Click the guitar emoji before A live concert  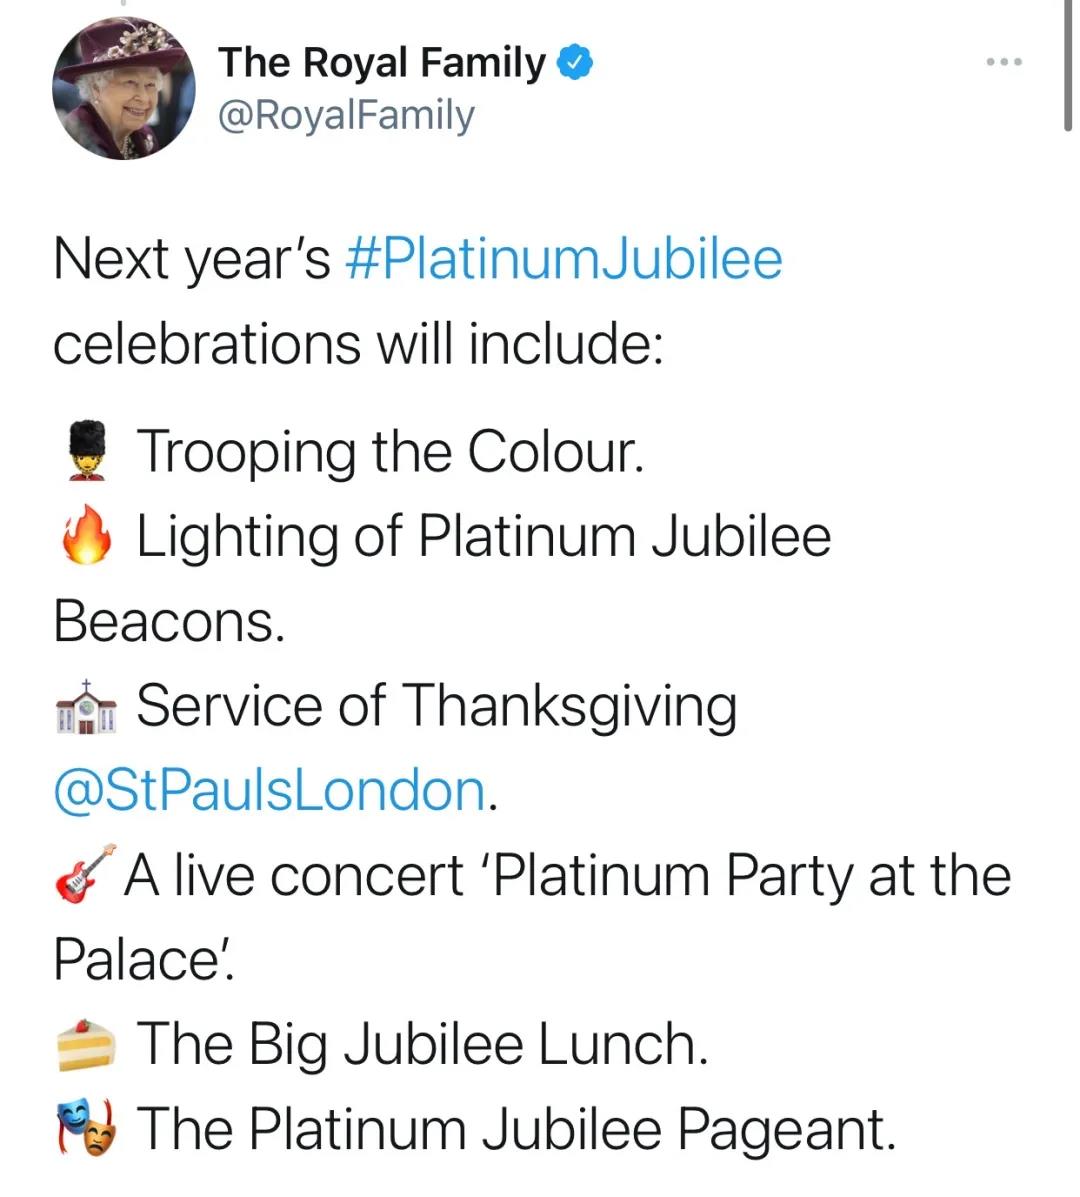85,874
